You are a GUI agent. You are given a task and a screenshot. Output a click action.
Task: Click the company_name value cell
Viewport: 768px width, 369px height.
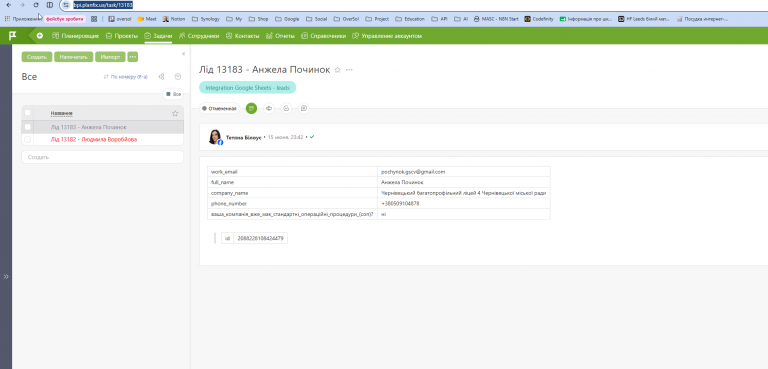pyautogui.click(x=464, y=193)
